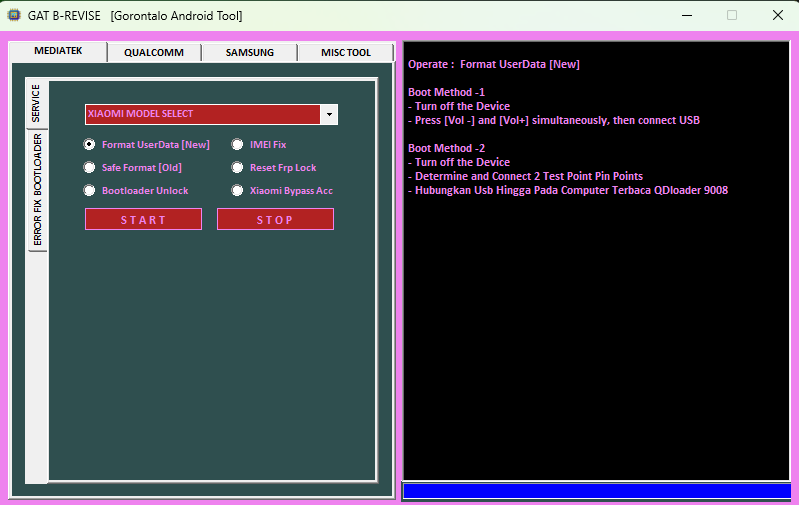This screenshot has height=505, width=799.
Task: Close the GAT B-REVISE window
Action: (778, 15)
